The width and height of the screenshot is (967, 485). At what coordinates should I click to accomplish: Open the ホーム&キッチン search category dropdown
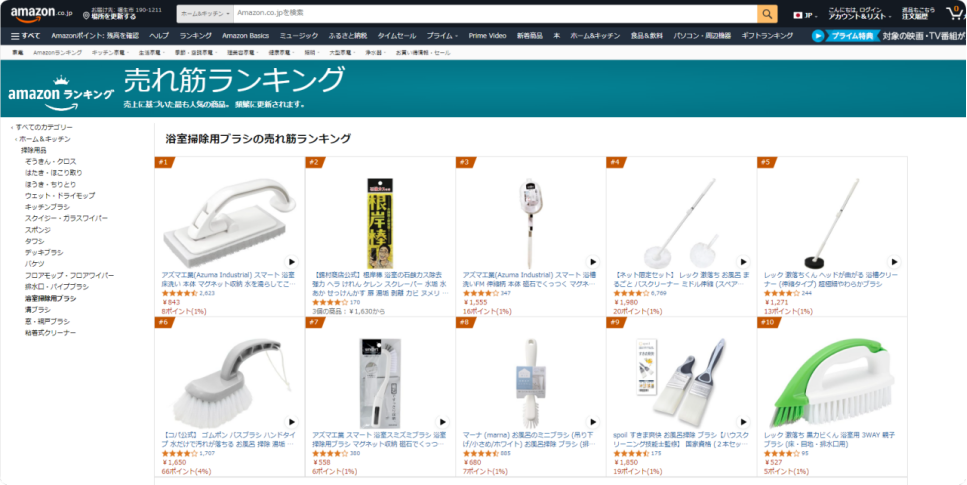(x=205, y=14)
